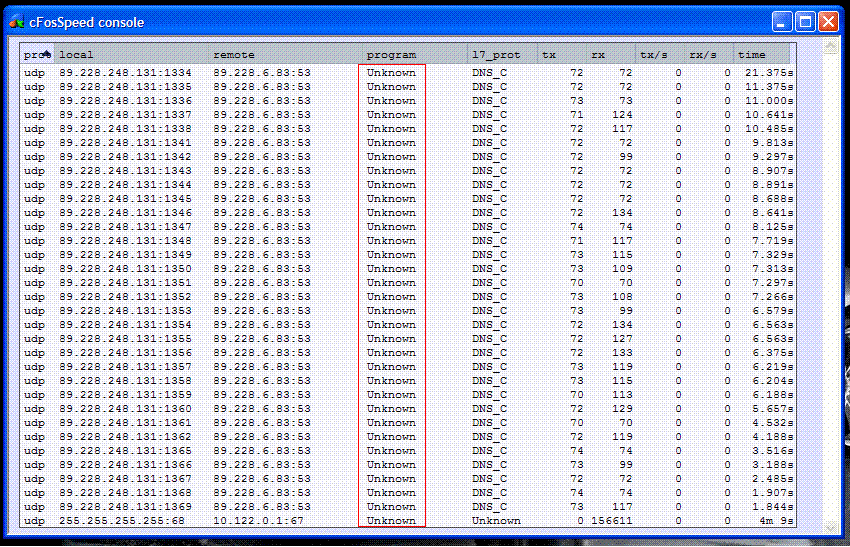Sort by the local column header

(131, 54)
